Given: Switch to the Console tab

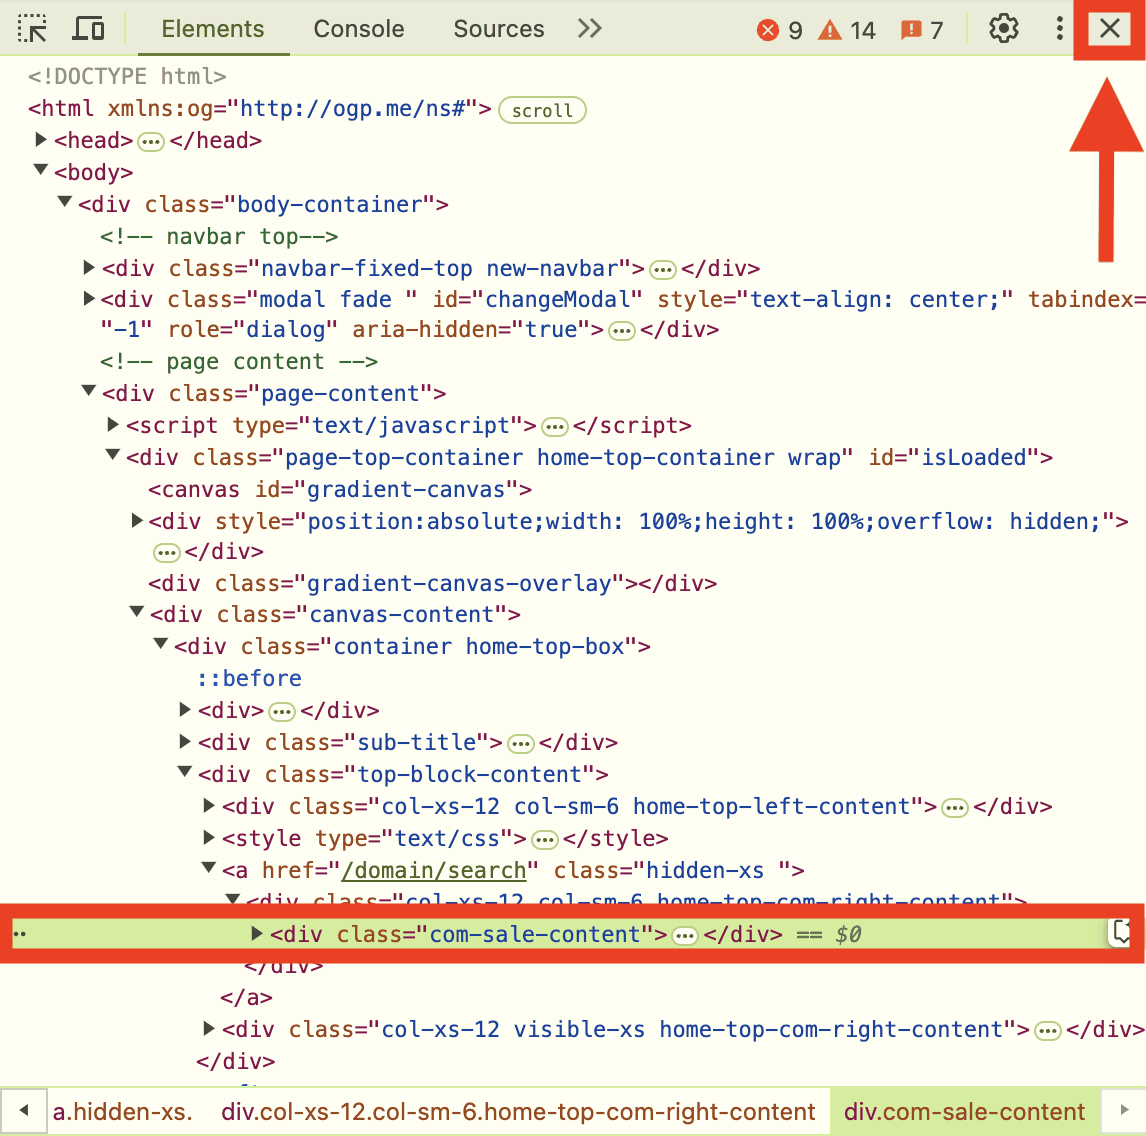Looking at the screenshot, I should click(358, 29).
